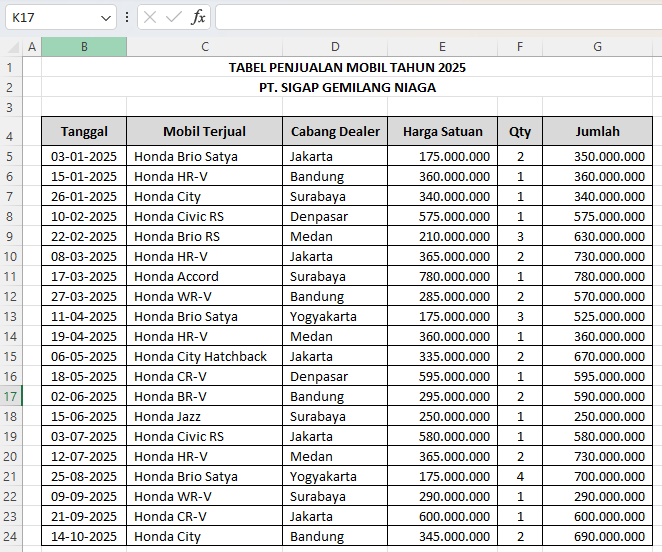The image size is (662, 552).
Task: Select column E header
Action: [x=442, y=47]
